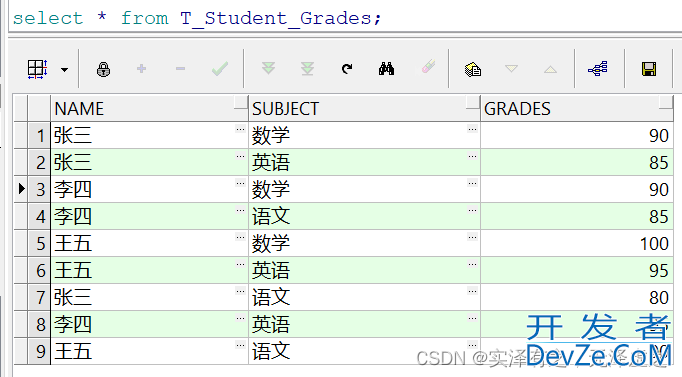Click the save floppy disk icon
The image size is (682, 377).
point(649,69)
